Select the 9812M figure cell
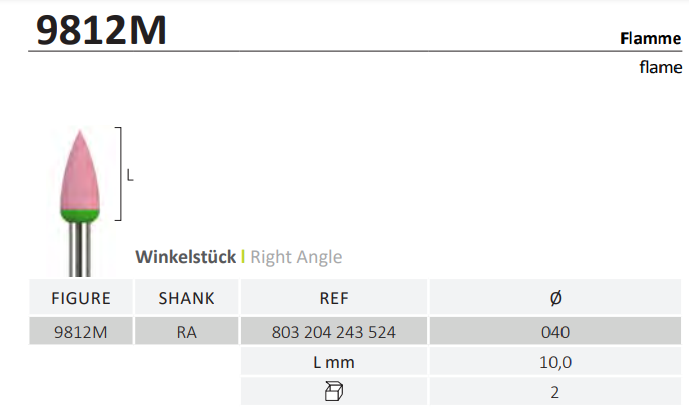Screen dimensions: 689x419 tap(80, 333)
